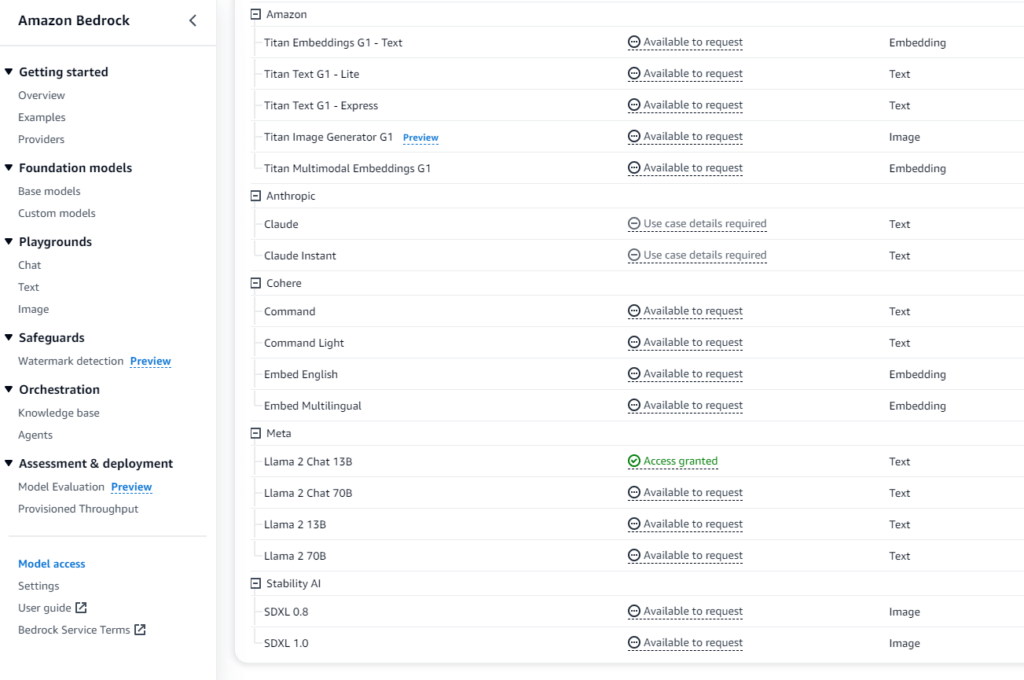Click the status icon for the Command row
The width and height of the screenshot is (1024, 680).
click(x=633, y=312)
